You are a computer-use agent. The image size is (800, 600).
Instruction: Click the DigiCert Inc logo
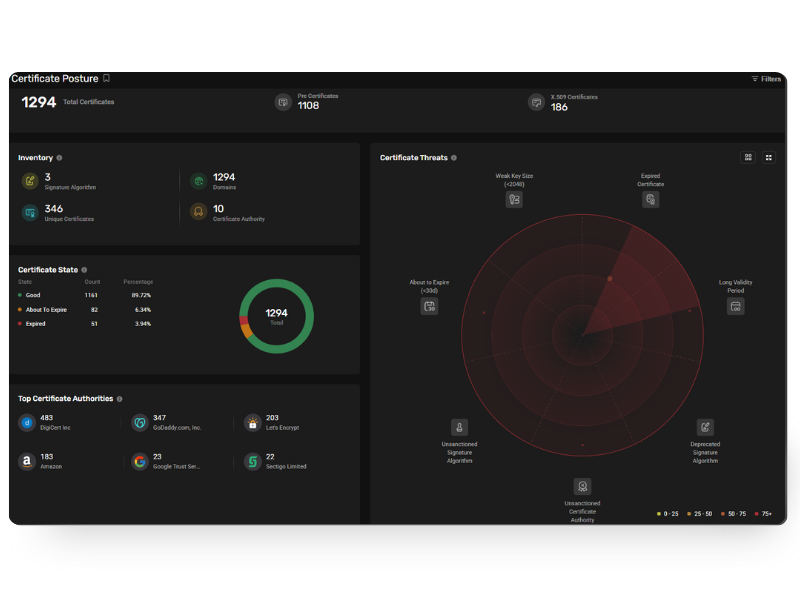coord(27,422)
